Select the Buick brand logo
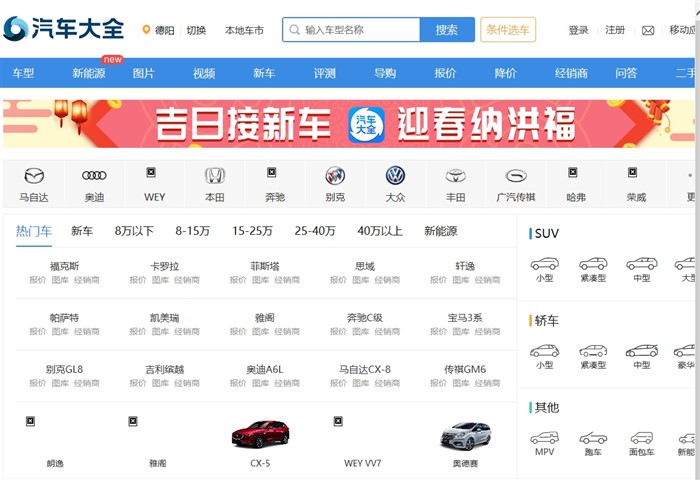This screenshot has height=480, width=700. coord(335,175)
